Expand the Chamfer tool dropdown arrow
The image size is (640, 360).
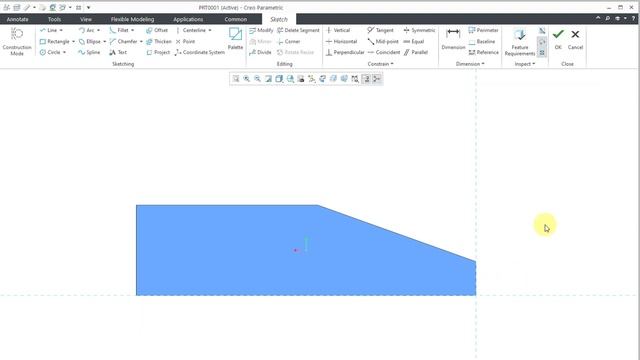pyautogui.click(x=141, y=42)
